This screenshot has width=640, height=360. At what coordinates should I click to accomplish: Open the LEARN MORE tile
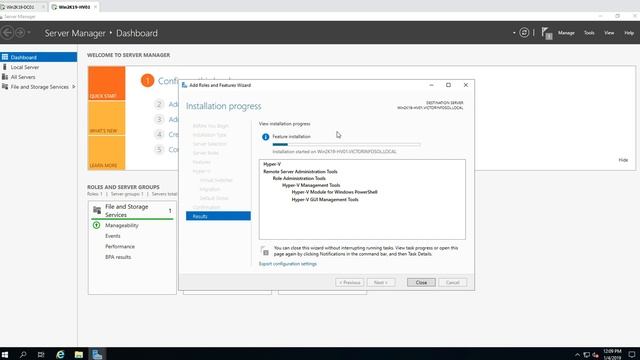pyautogui.click(x=107, y=153)
